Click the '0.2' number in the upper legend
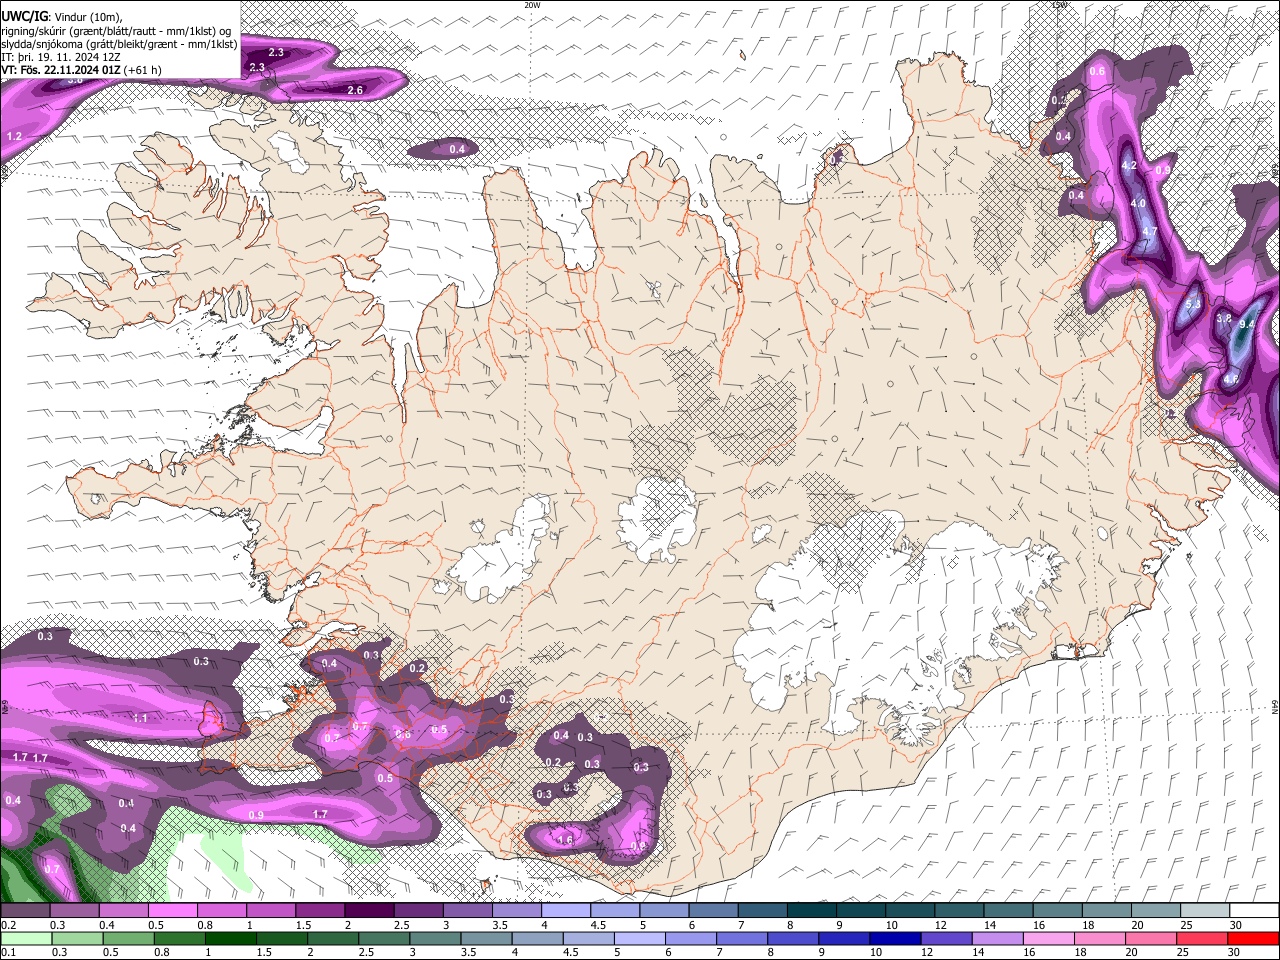 9,925
